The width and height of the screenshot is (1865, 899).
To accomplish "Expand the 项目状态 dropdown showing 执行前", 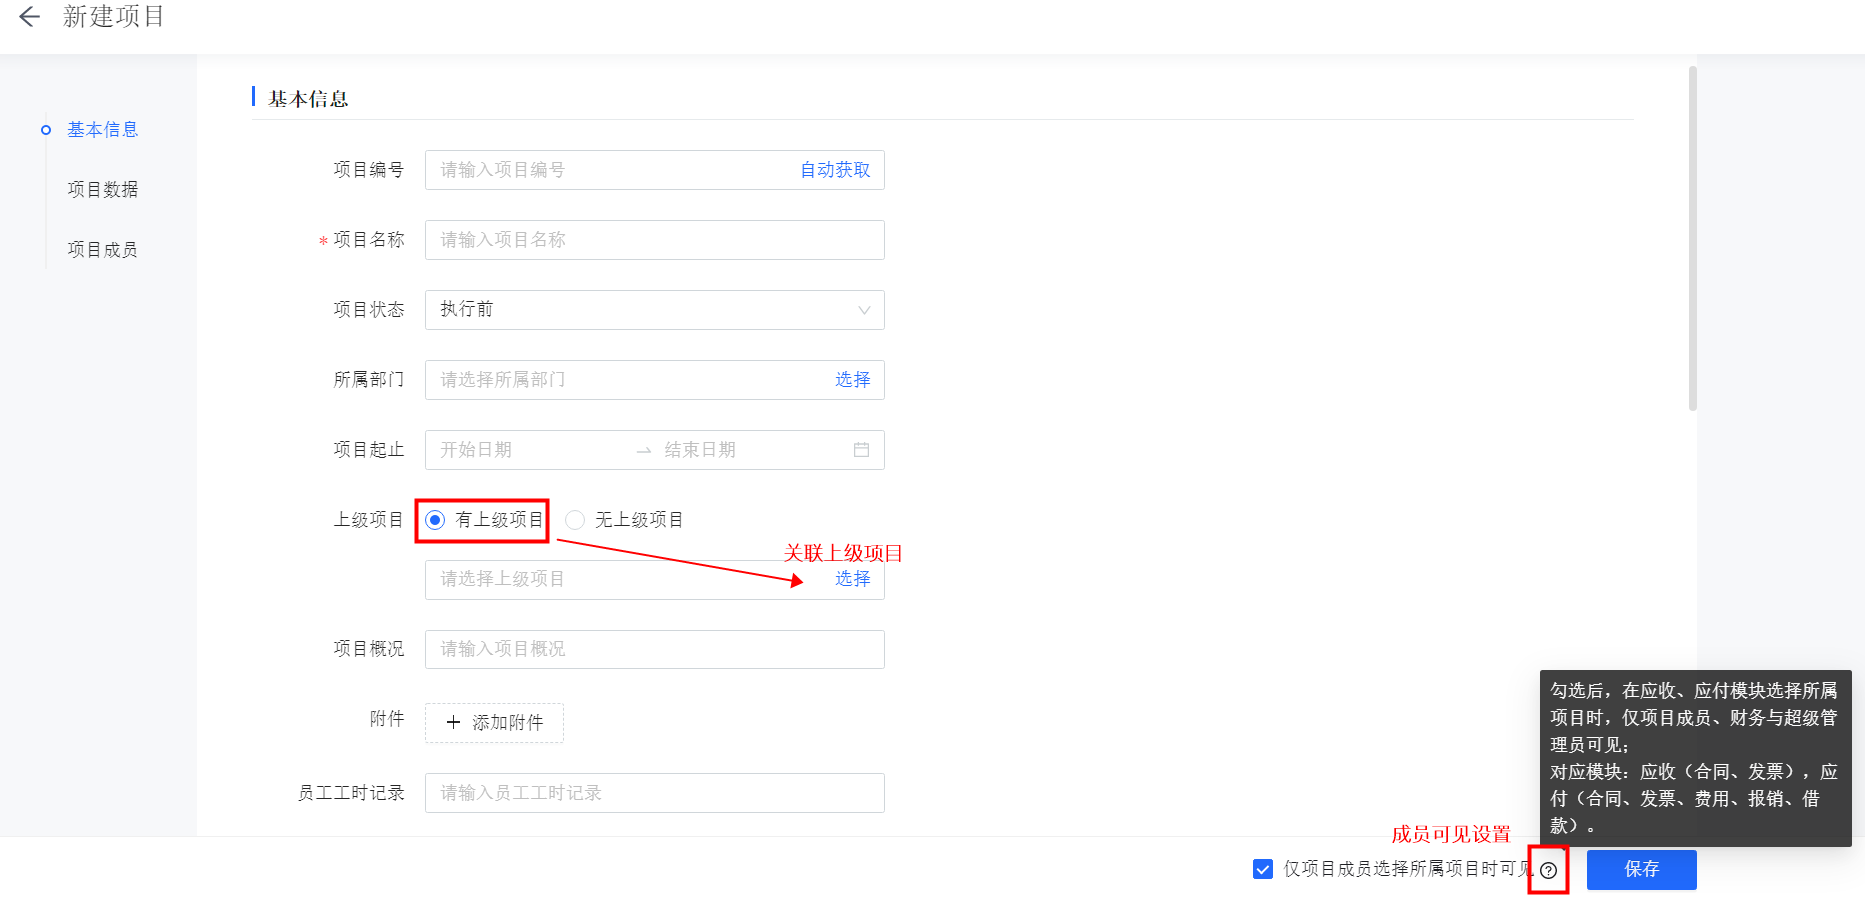I will pos(655,310).
